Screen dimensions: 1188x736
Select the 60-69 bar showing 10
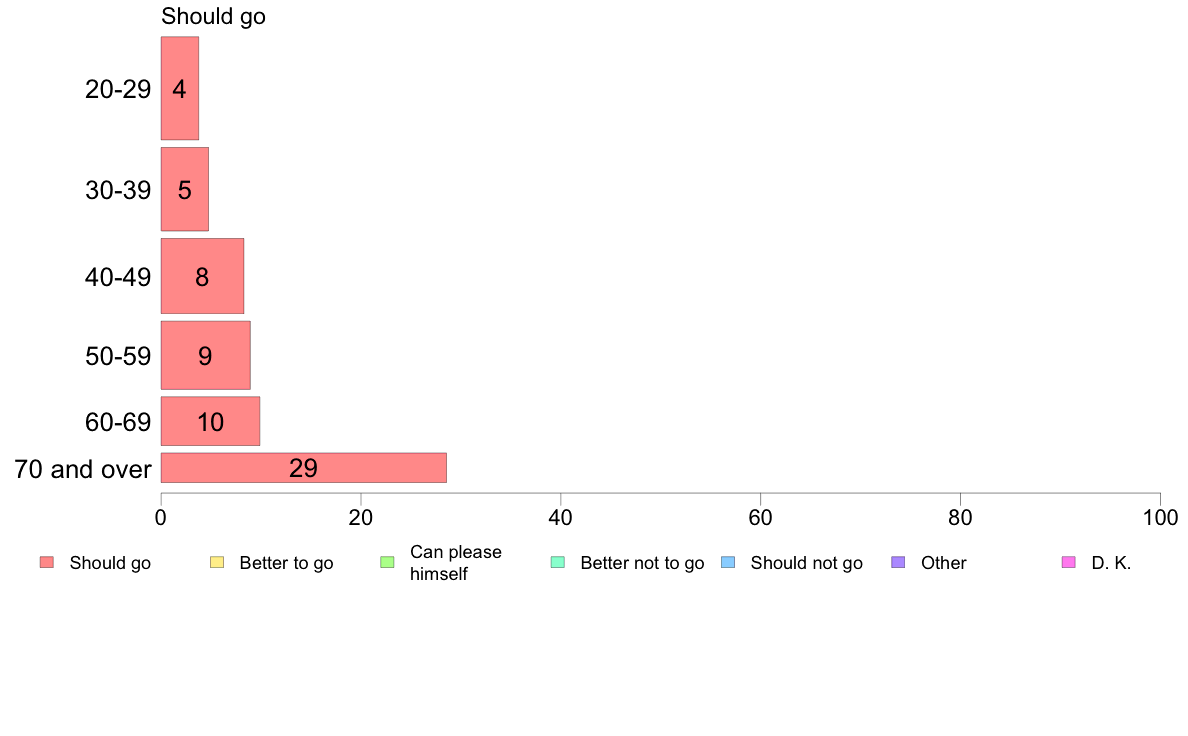pos(211,421)
